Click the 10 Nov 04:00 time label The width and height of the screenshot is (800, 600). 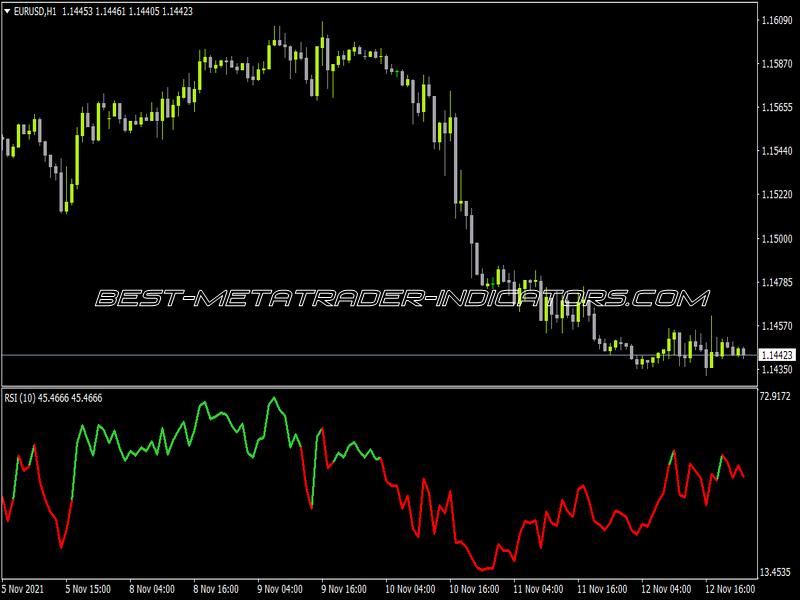coord(410,589)
